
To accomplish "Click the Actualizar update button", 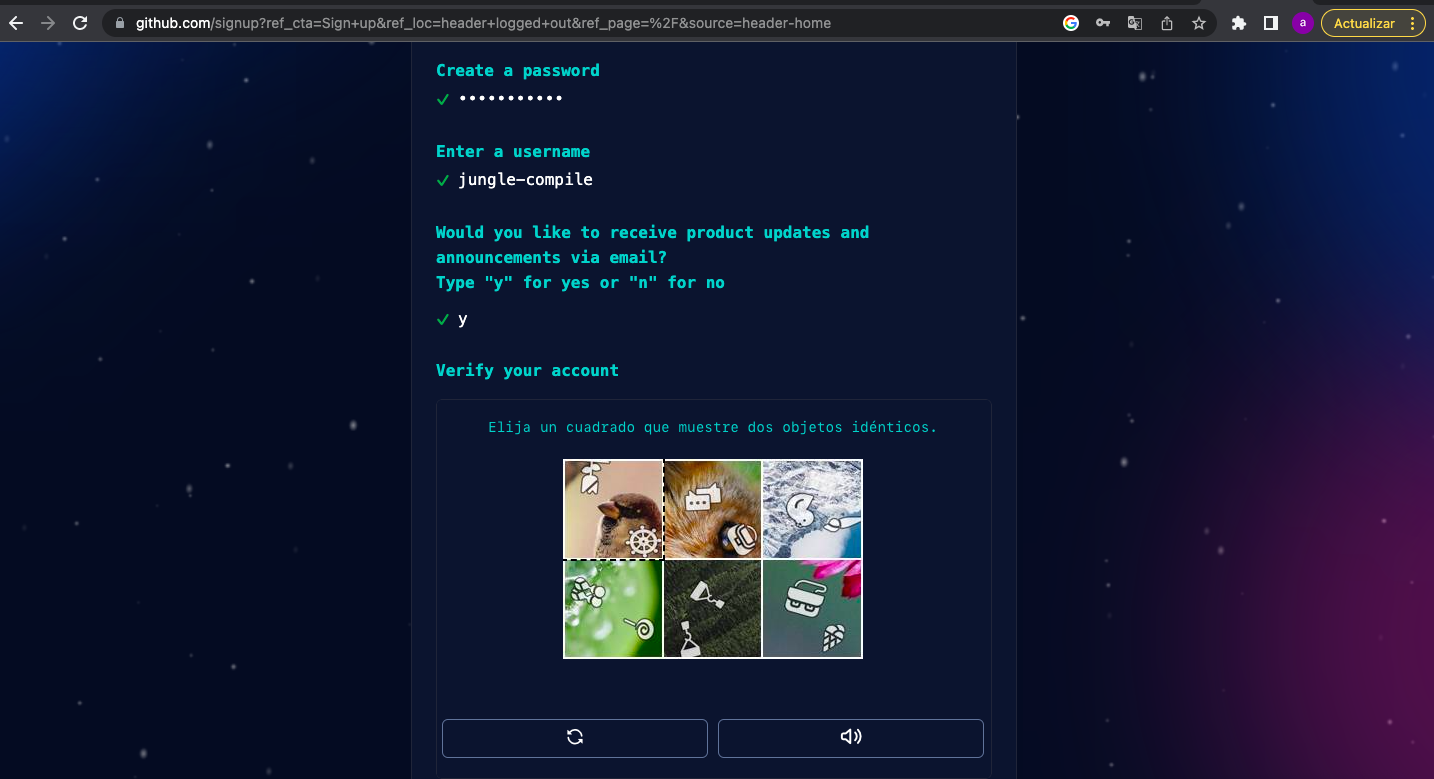I will click(1364, 23).
